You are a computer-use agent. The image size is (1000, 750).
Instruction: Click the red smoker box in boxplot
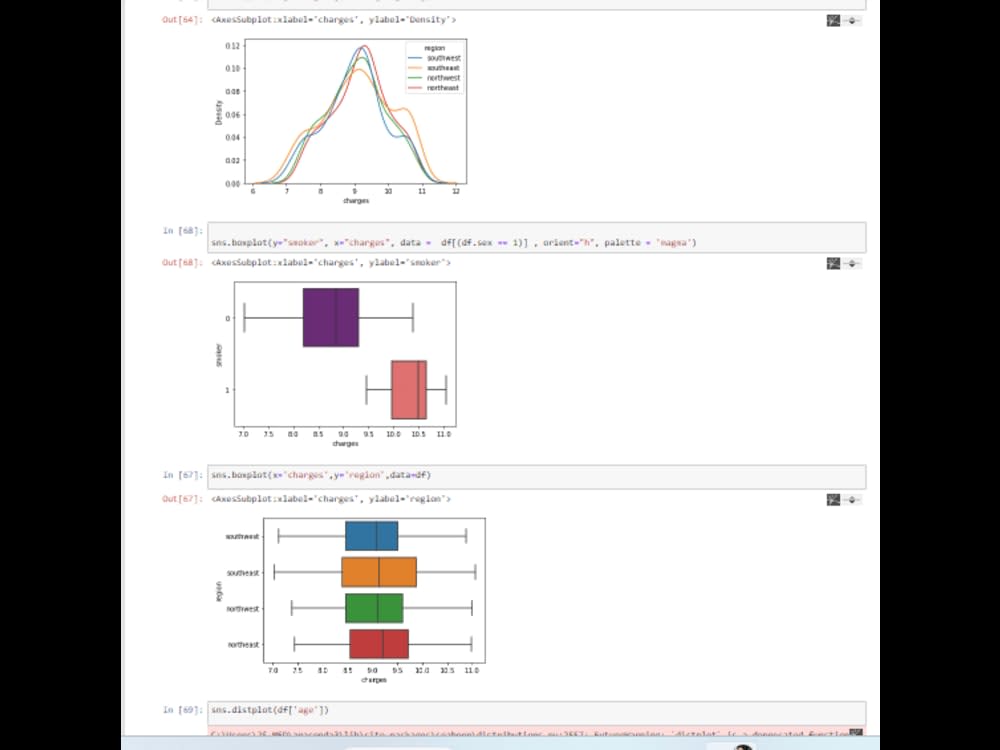[409, 390]
